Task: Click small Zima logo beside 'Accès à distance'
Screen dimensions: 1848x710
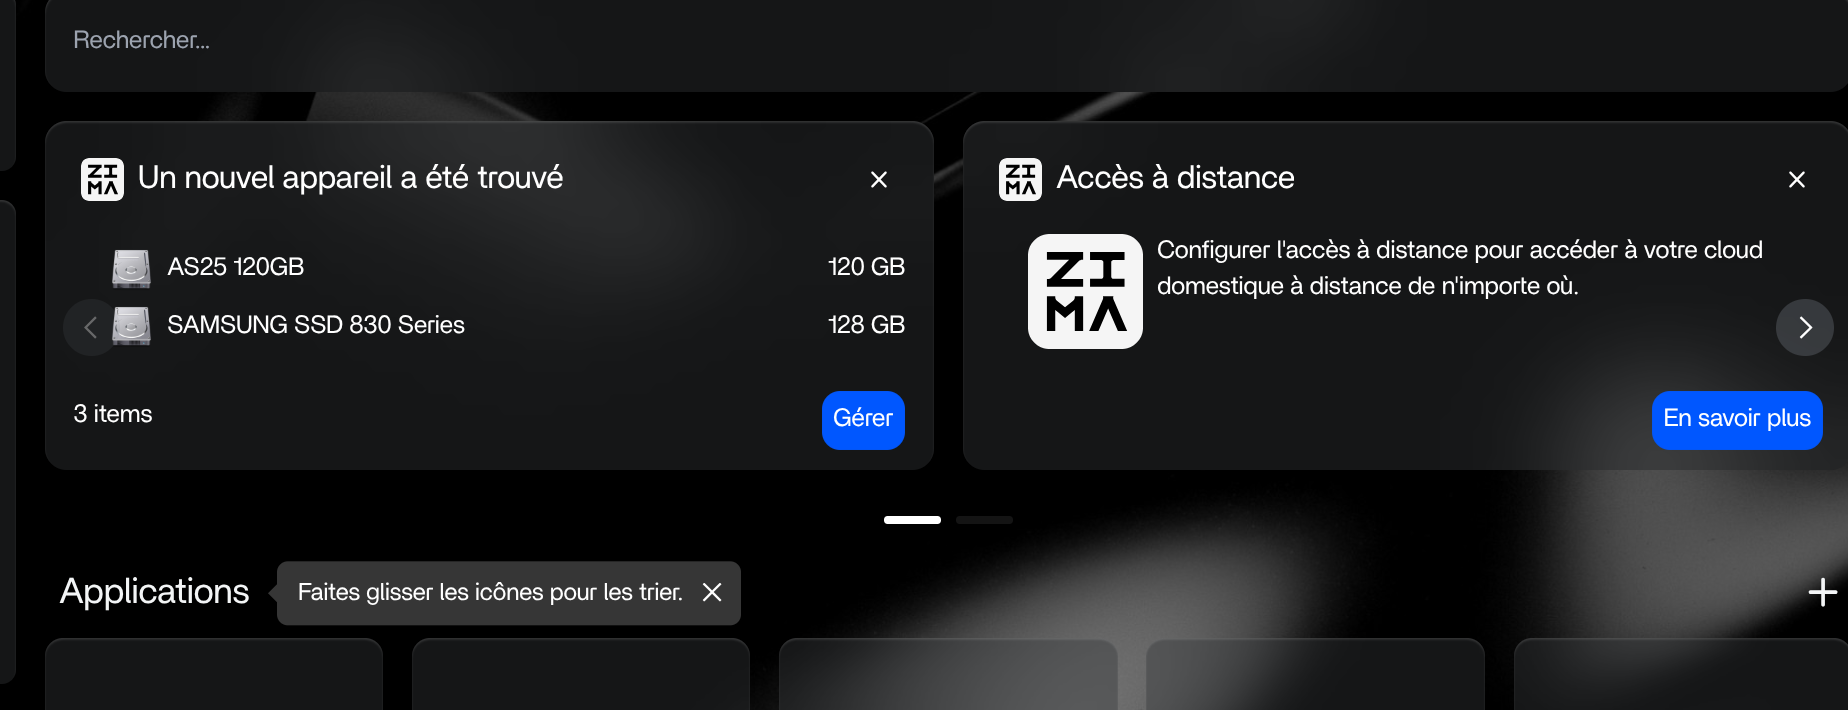Action: (x=1020, y=179)
